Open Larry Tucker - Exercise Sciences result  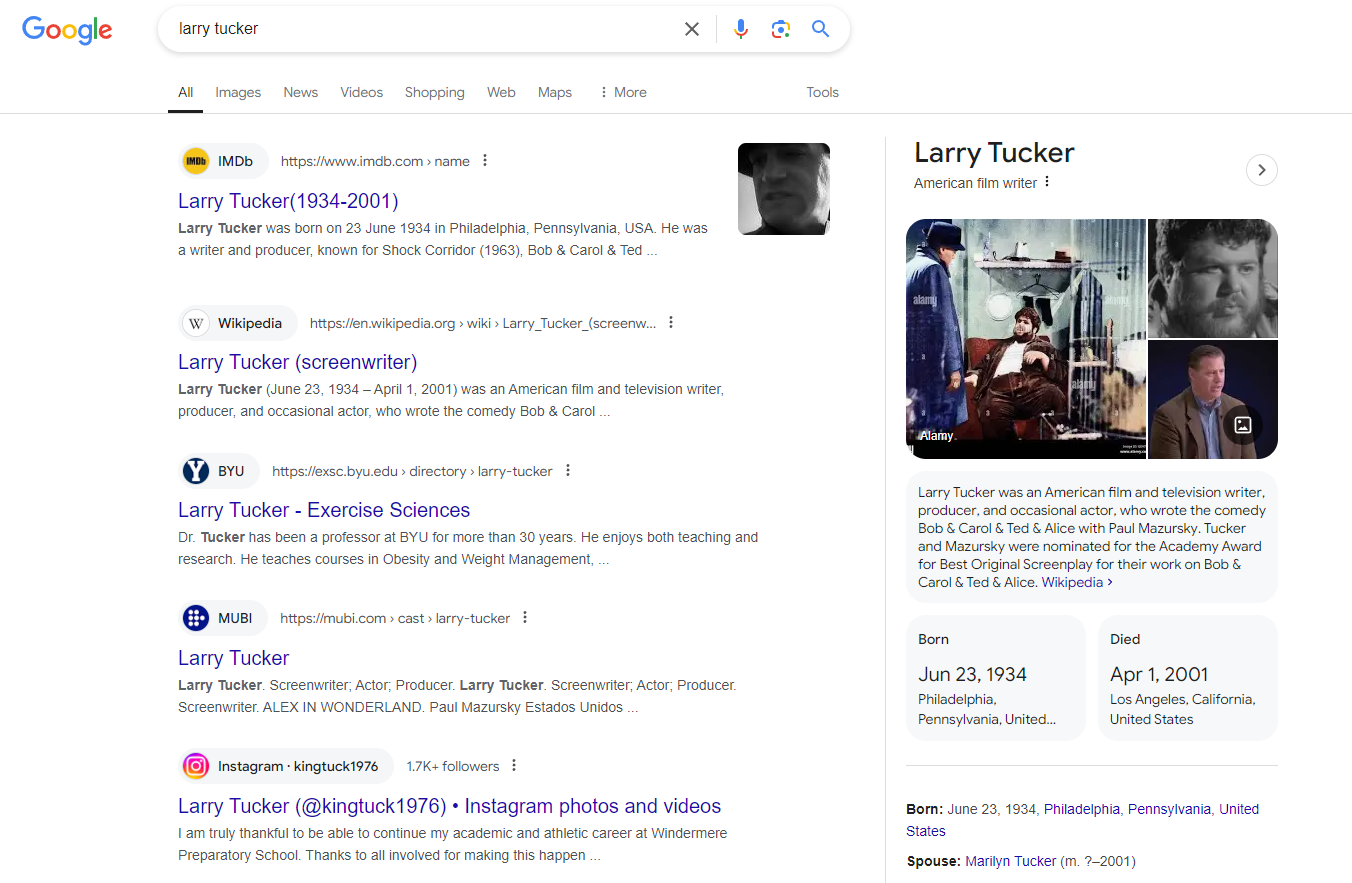click(323, 510)
